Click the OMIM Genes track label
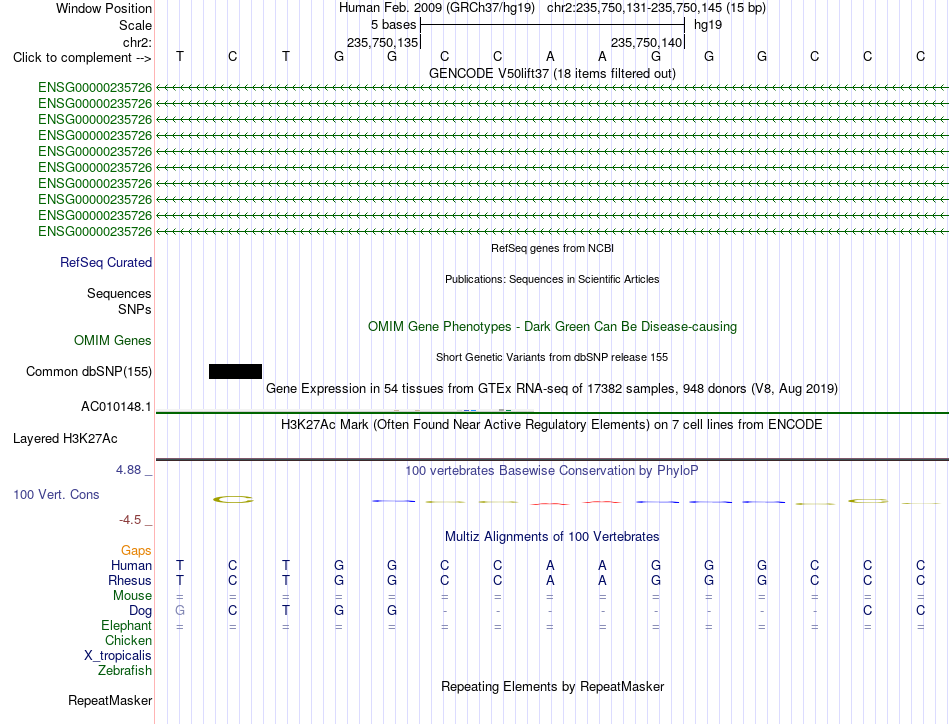 113,340
